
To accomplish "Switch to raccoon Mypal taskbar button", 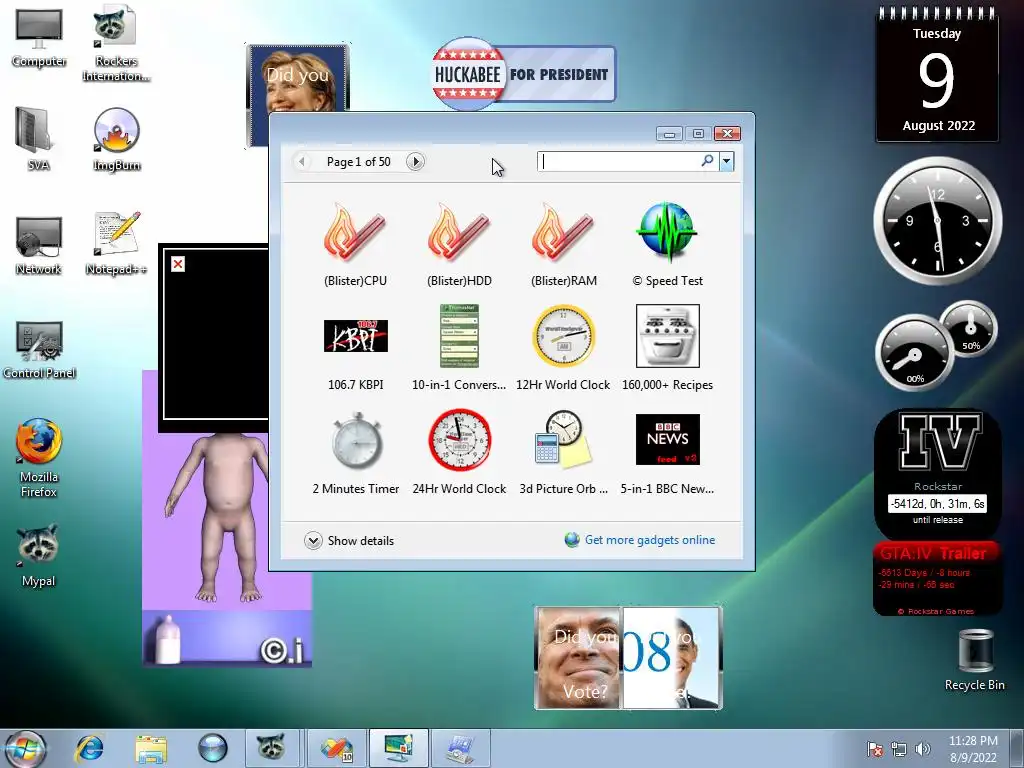I will (x=272, y=748).
